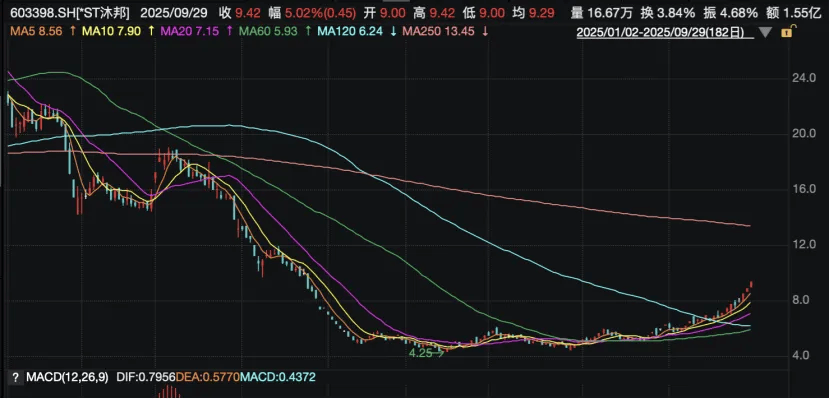Click the 20.0 price axis label

pos(804,133)
